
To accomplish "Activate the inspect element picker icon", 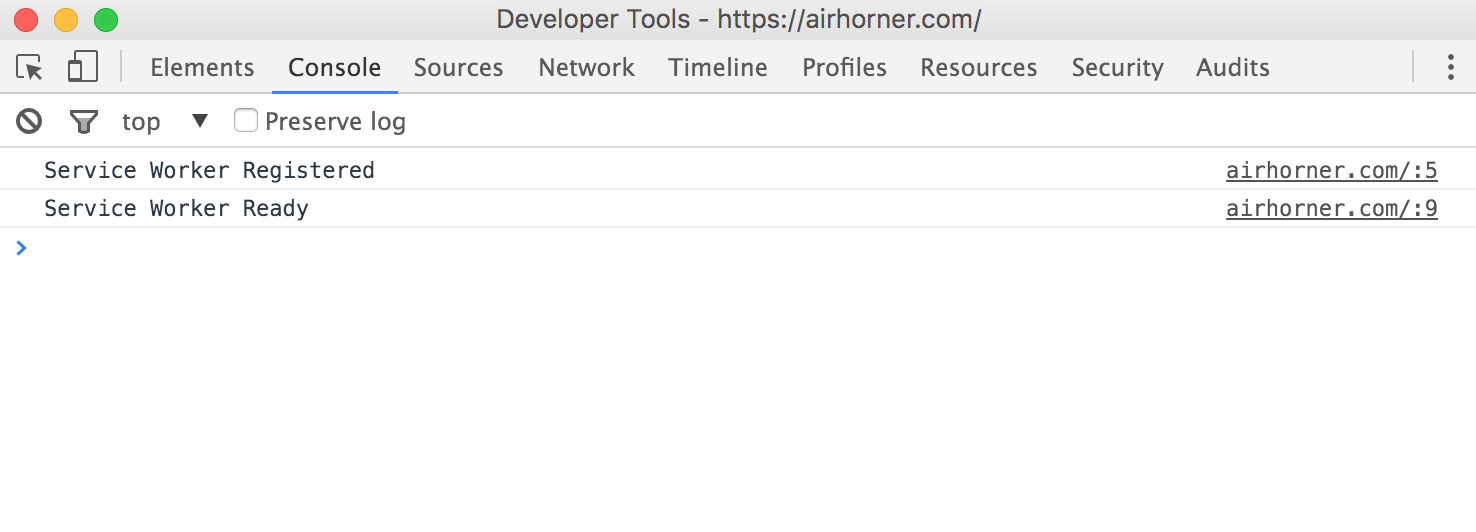I will point(30,68).
